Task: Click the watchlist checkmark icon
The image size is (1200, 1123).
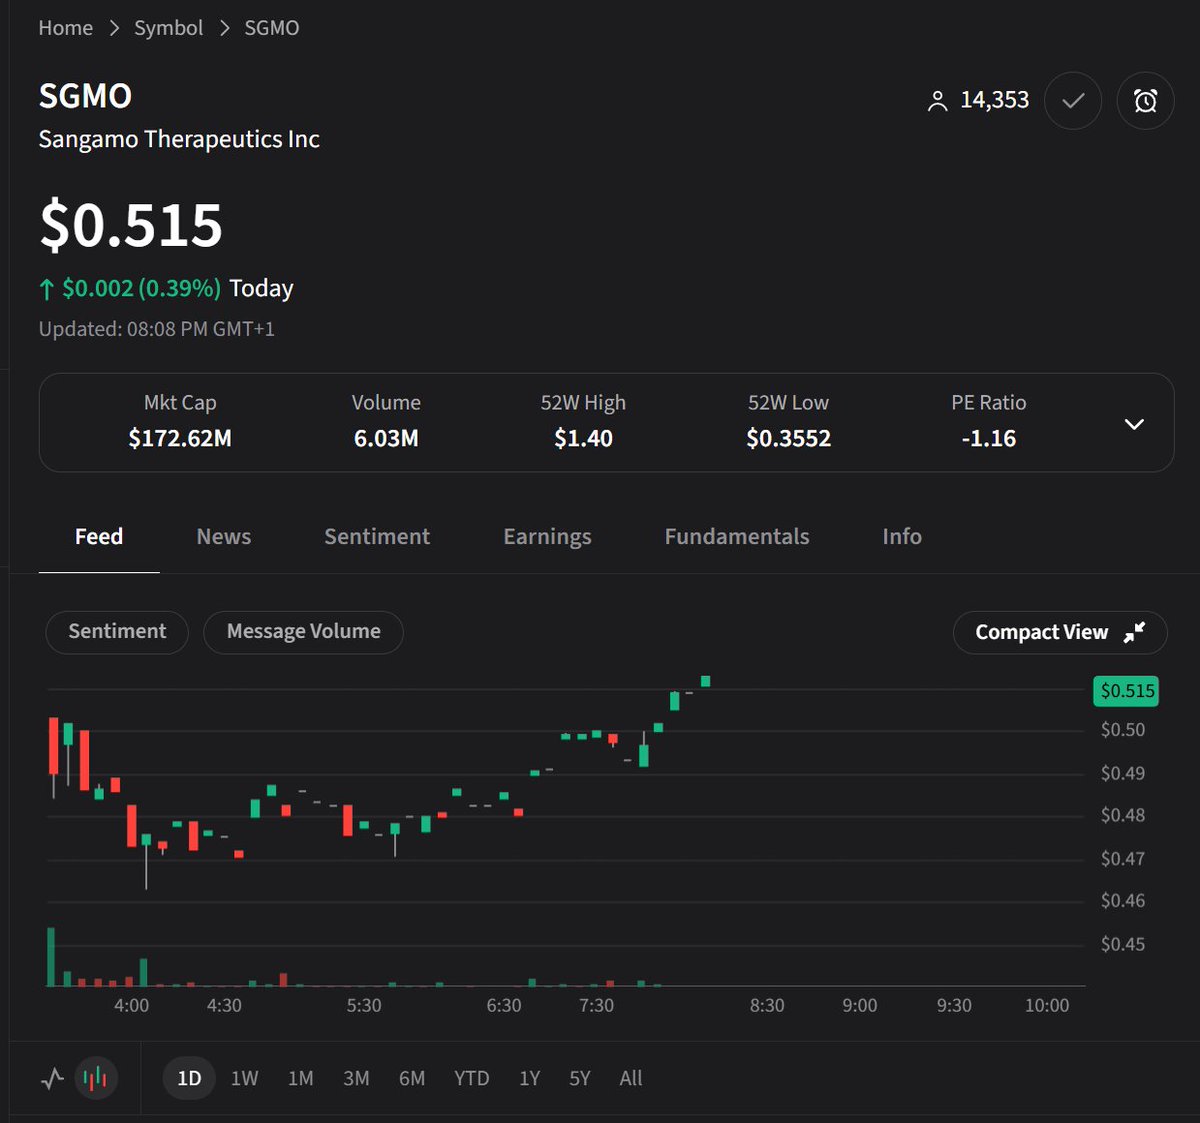Action: coord(1073,101)
